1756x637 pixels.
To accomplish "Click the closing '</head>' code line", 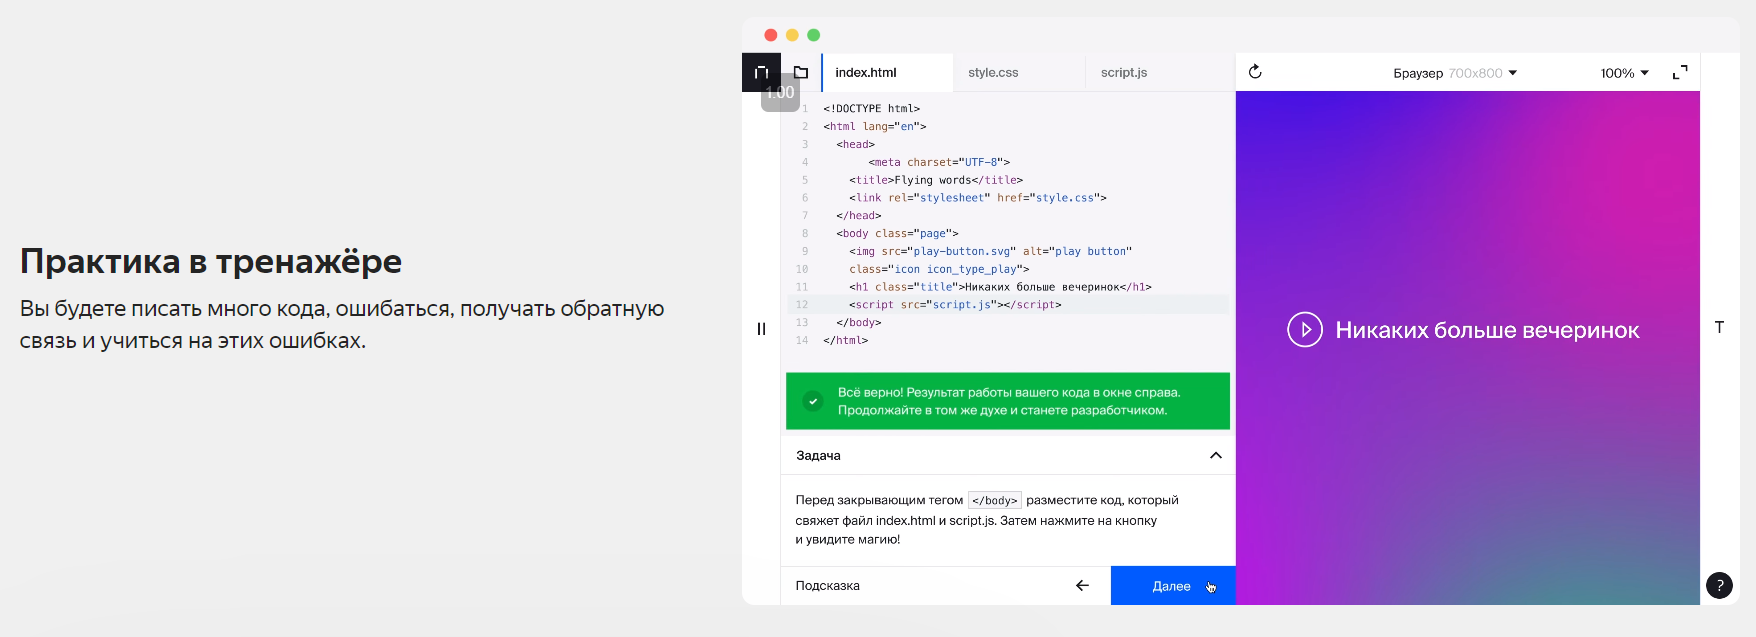I will [859, 216].
